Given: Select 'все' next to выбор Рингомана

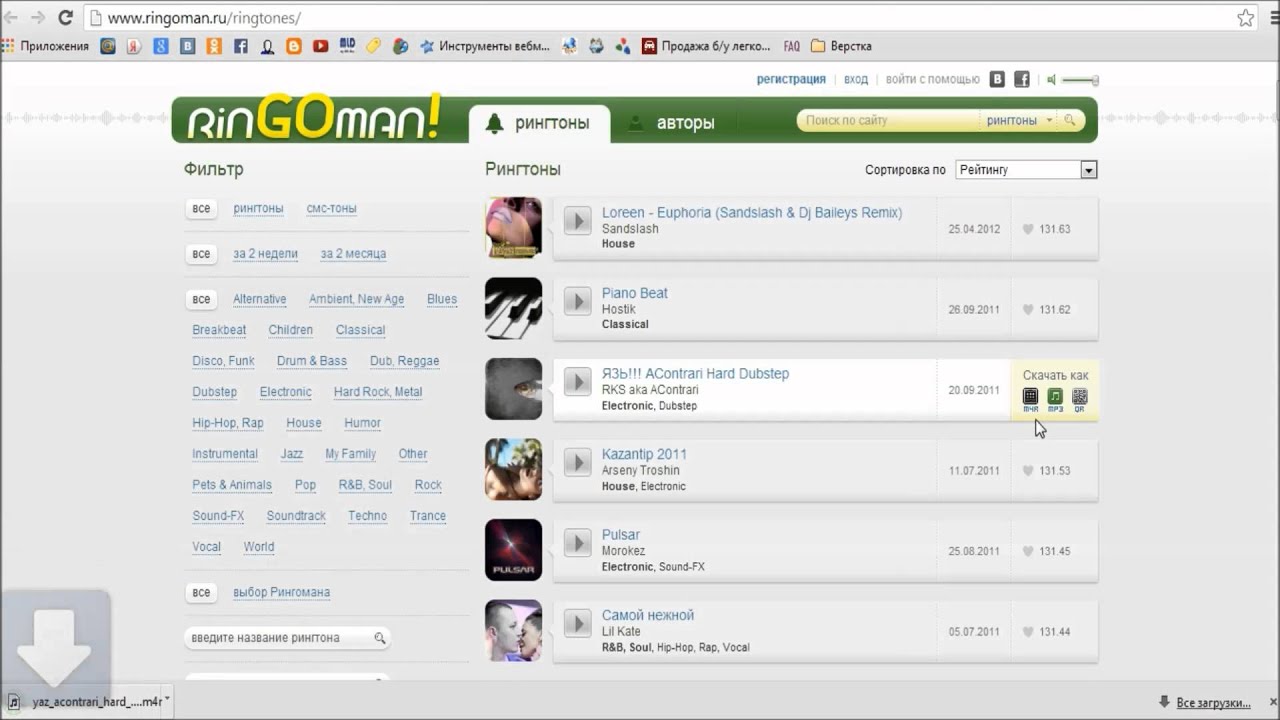Looking at the screenshot, I should pos(201,592).
